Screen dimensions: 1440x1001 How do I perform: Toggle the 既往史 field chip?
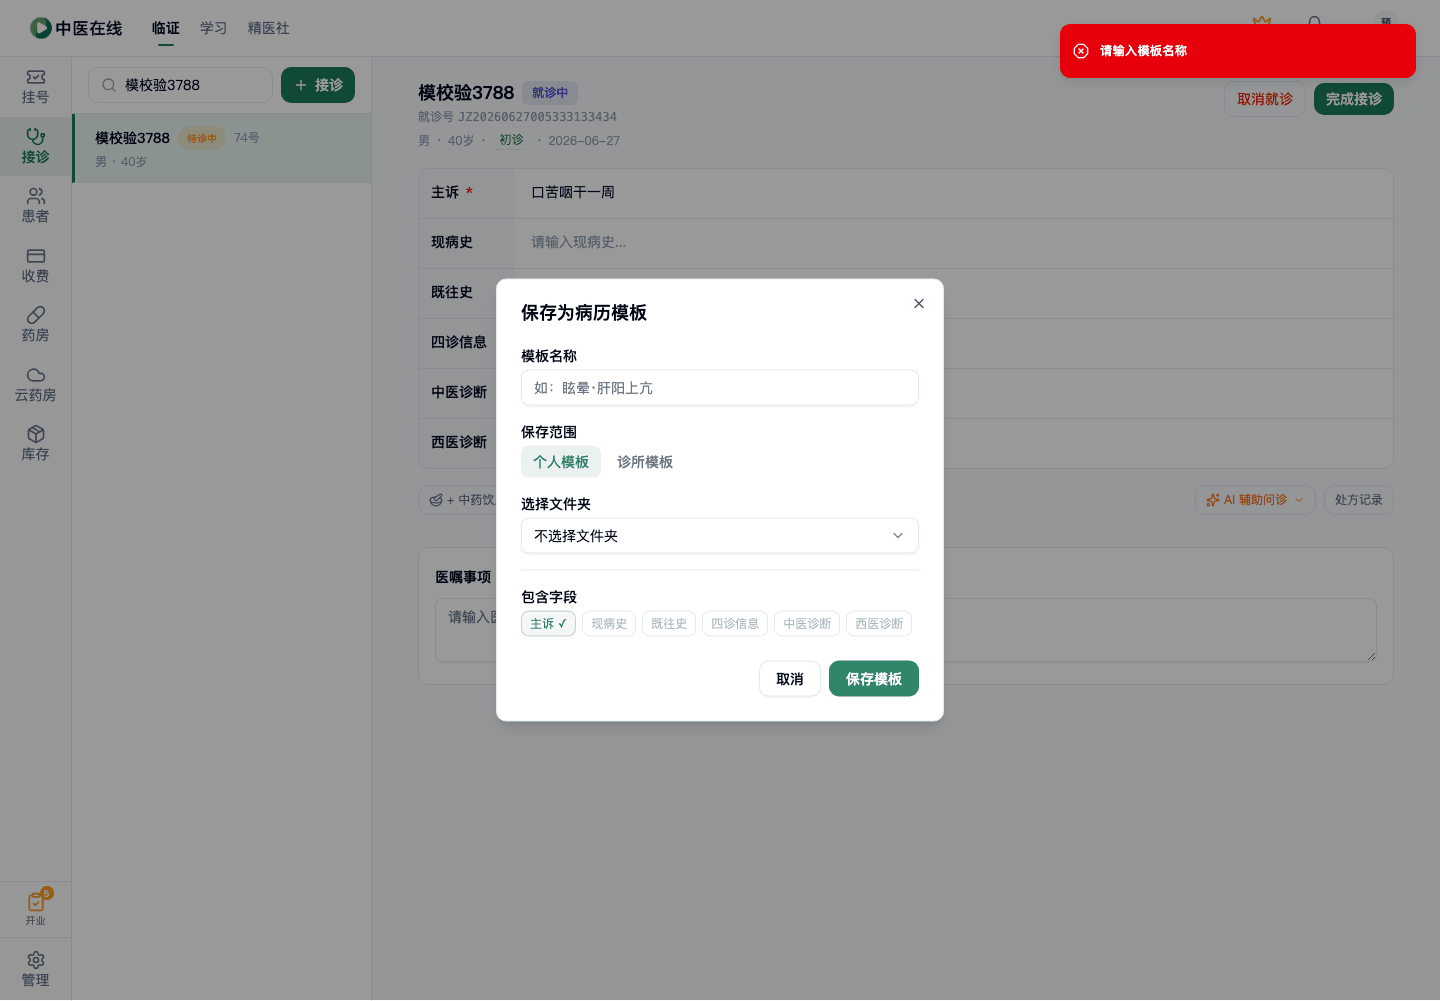(x=669, y=624)
